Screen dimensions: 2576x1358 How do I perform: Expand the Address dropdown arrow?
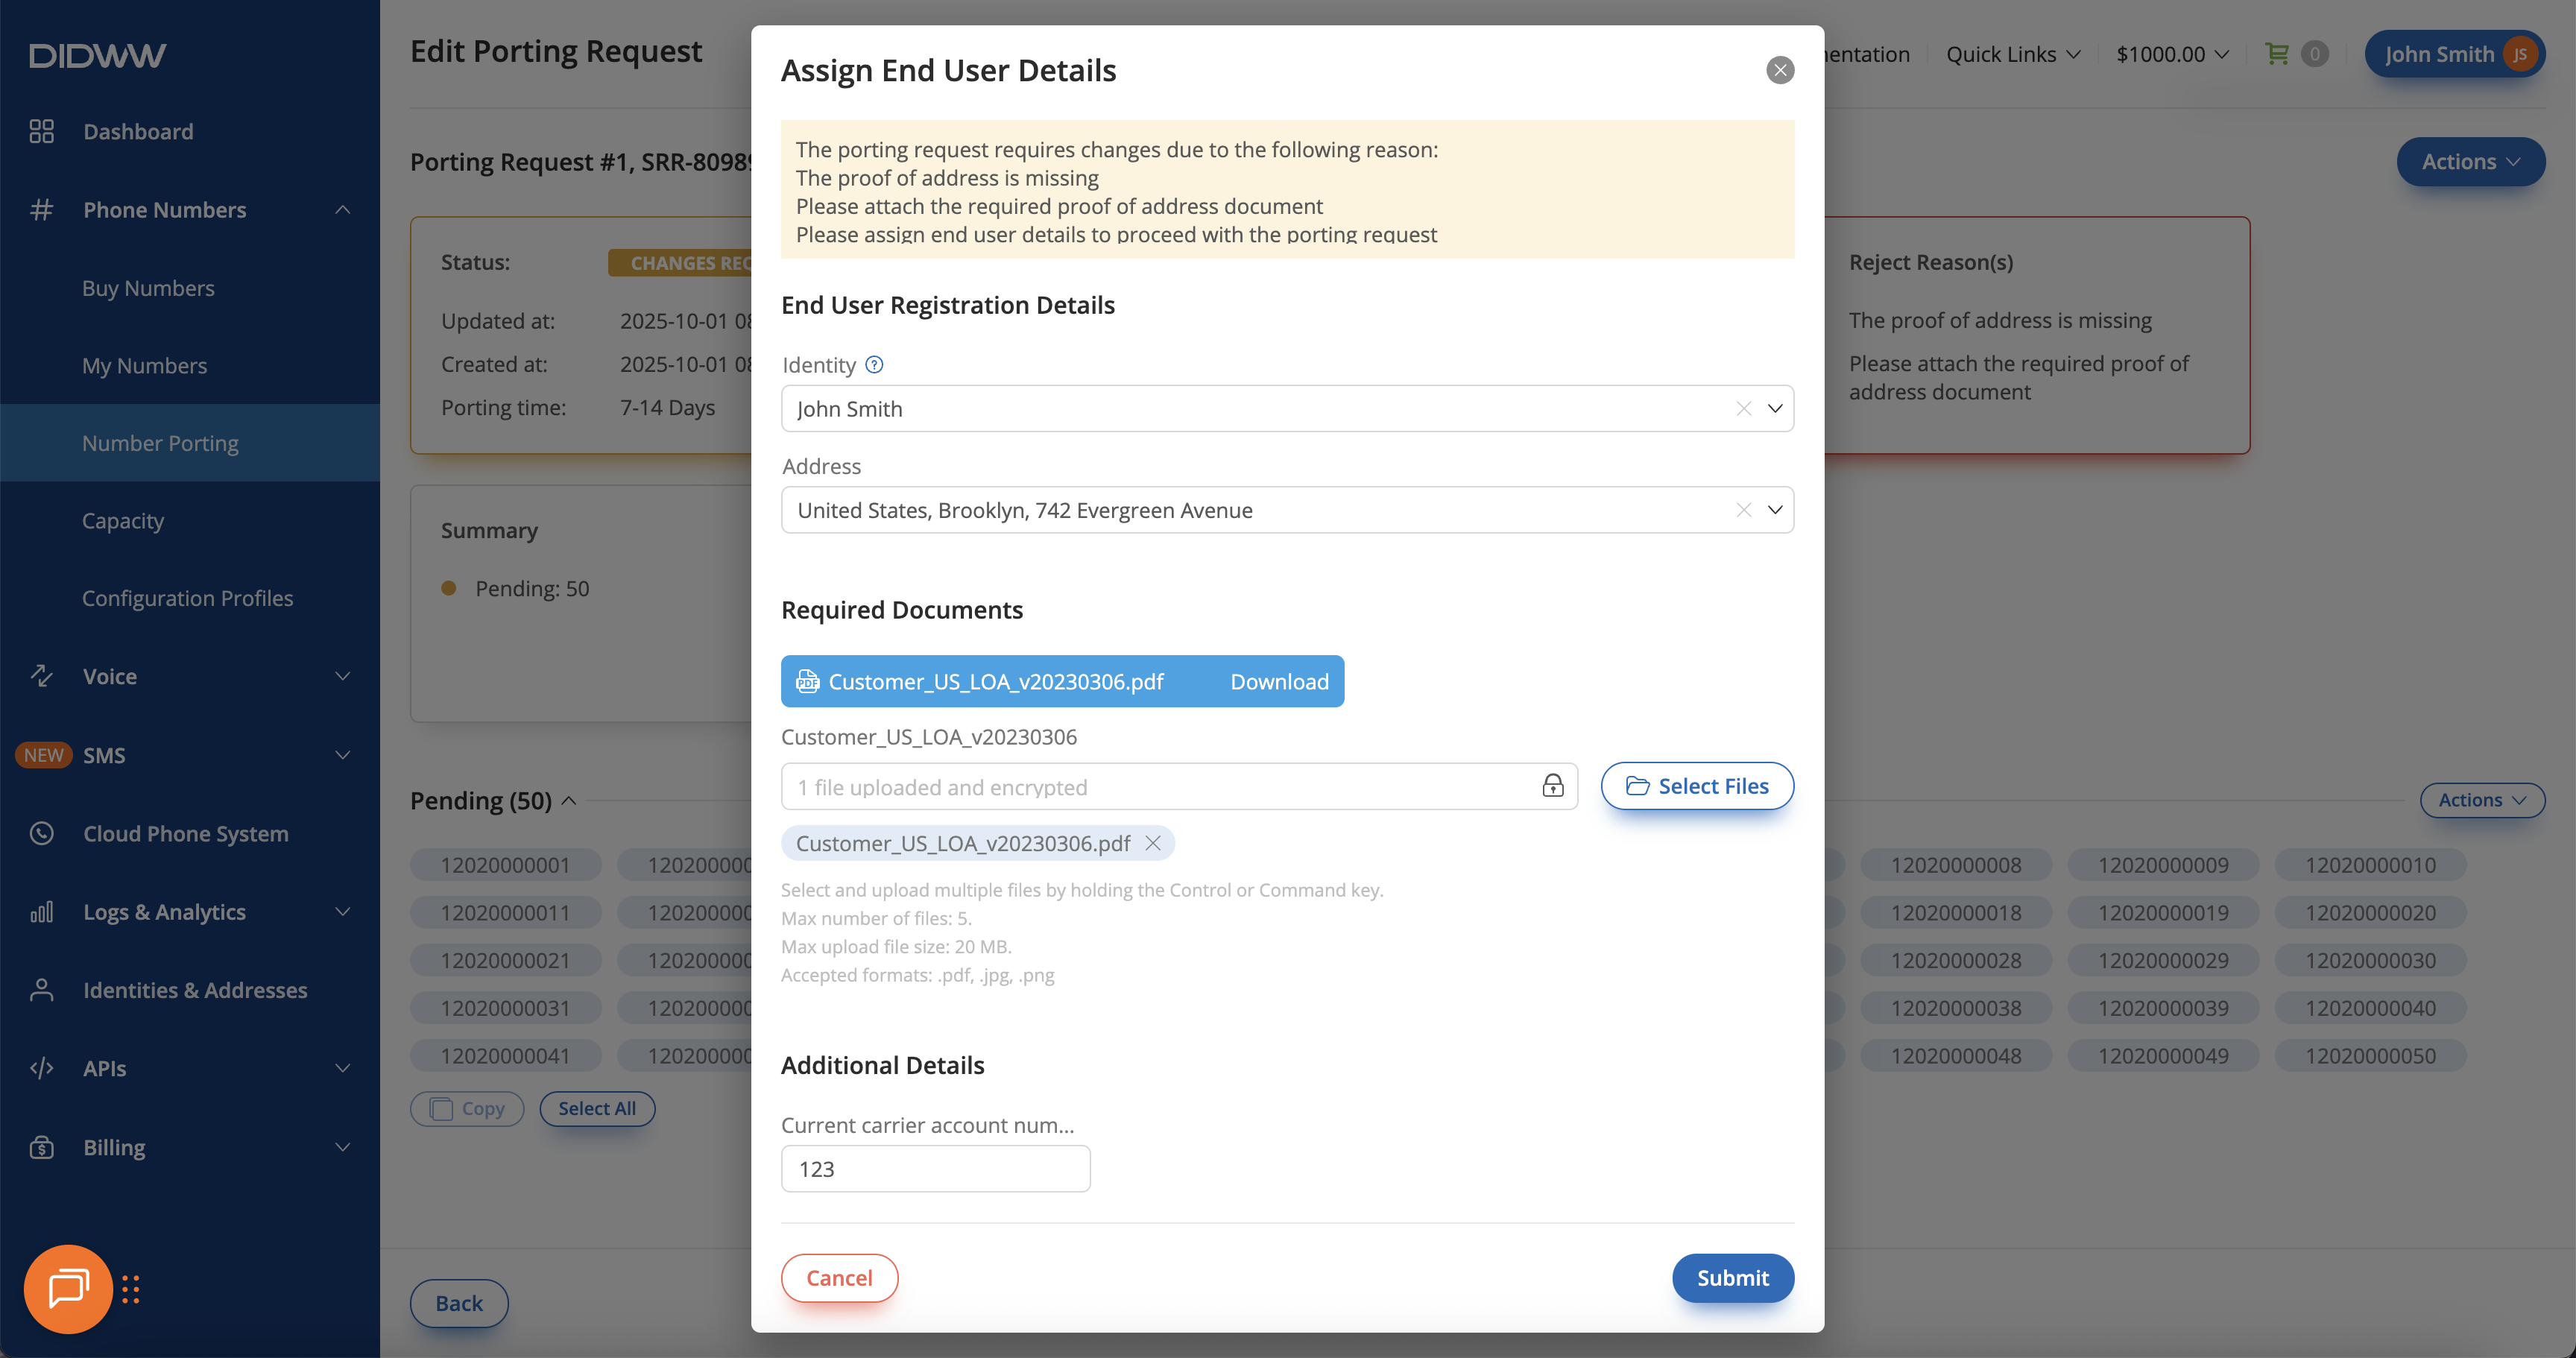click(1775, 510)
